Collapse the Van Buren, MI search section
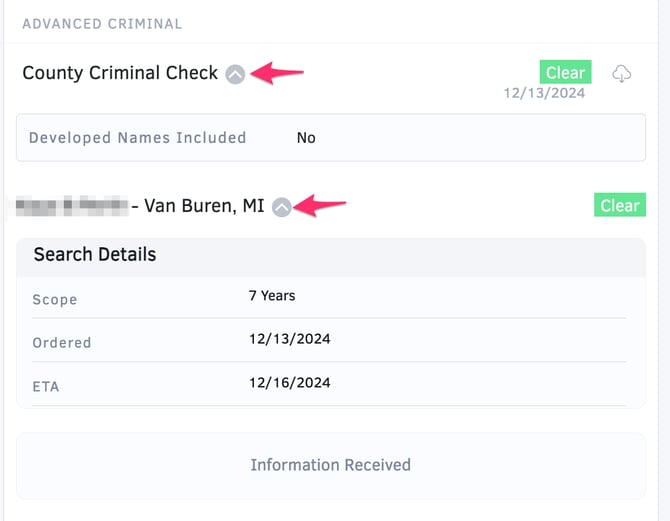 pos(282,206)
